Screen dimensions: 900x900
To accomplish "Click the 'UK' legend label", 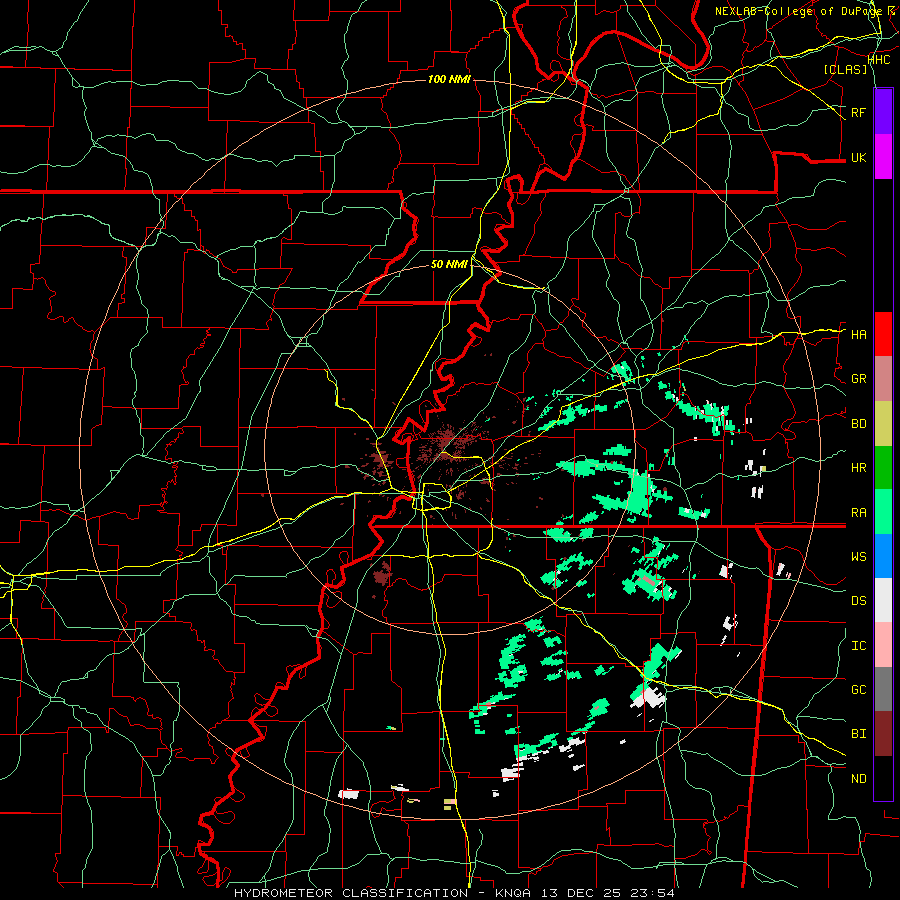I will coord(858,157).
